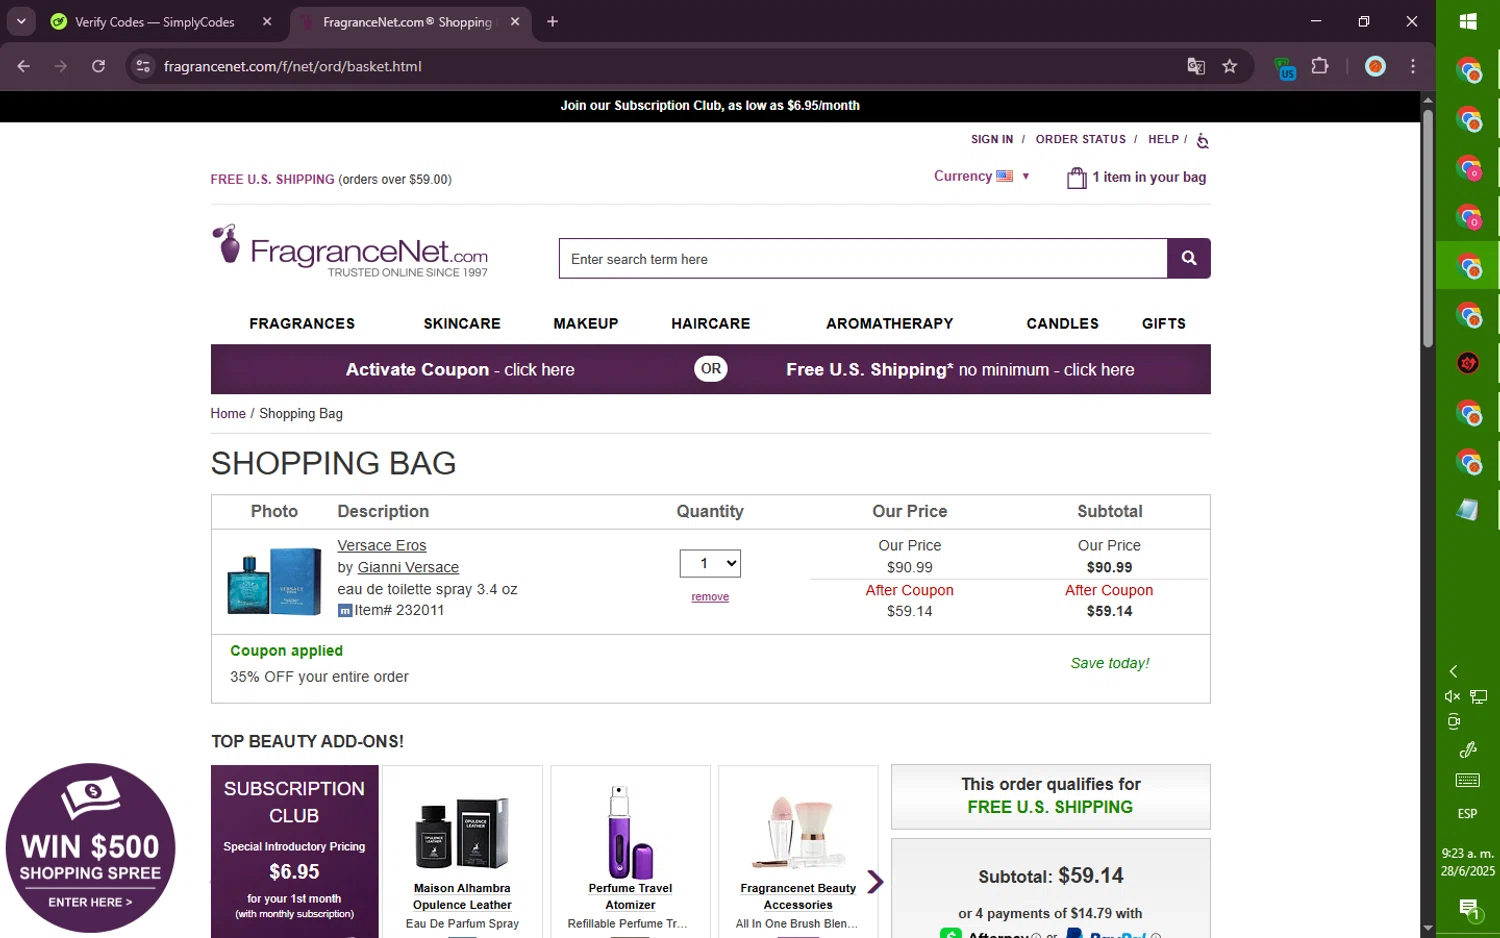Viewport: 1500px width, 938px height.
Task: Click the ORDER STATUS link
Action: [x=1081, y=139]
